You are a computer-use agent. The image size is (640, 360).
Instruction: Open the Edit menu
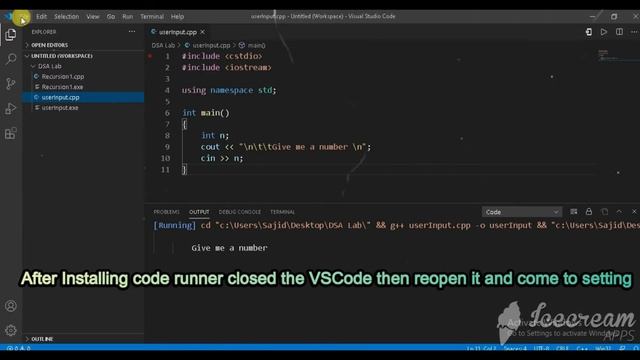pyautogui.click(x=41, y=17)
